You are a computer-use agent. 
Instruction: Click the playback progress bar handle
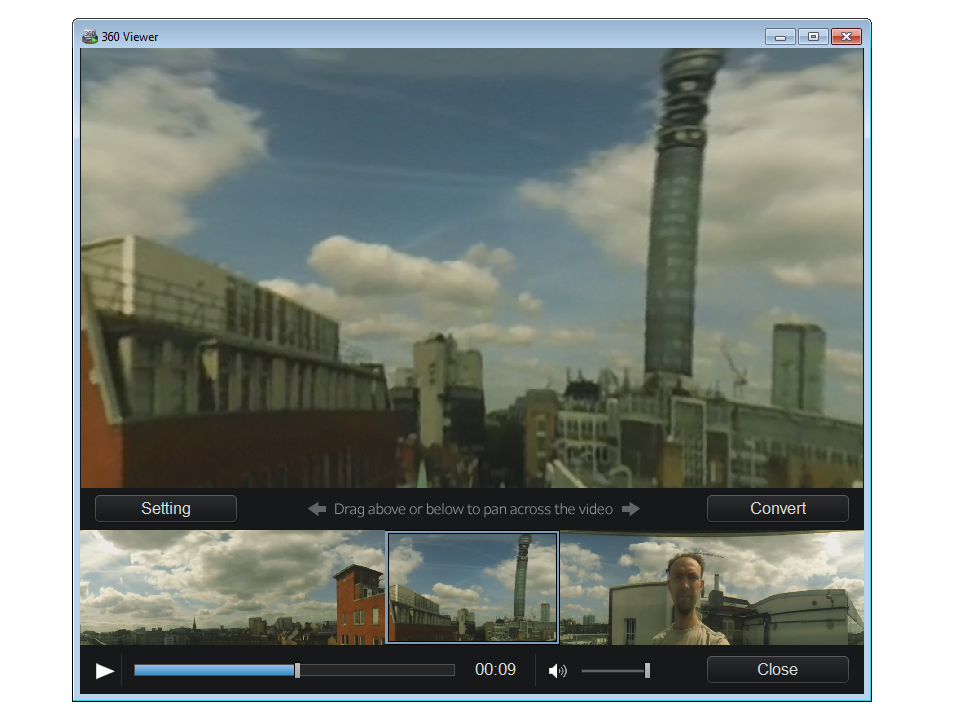click(298, 670)
